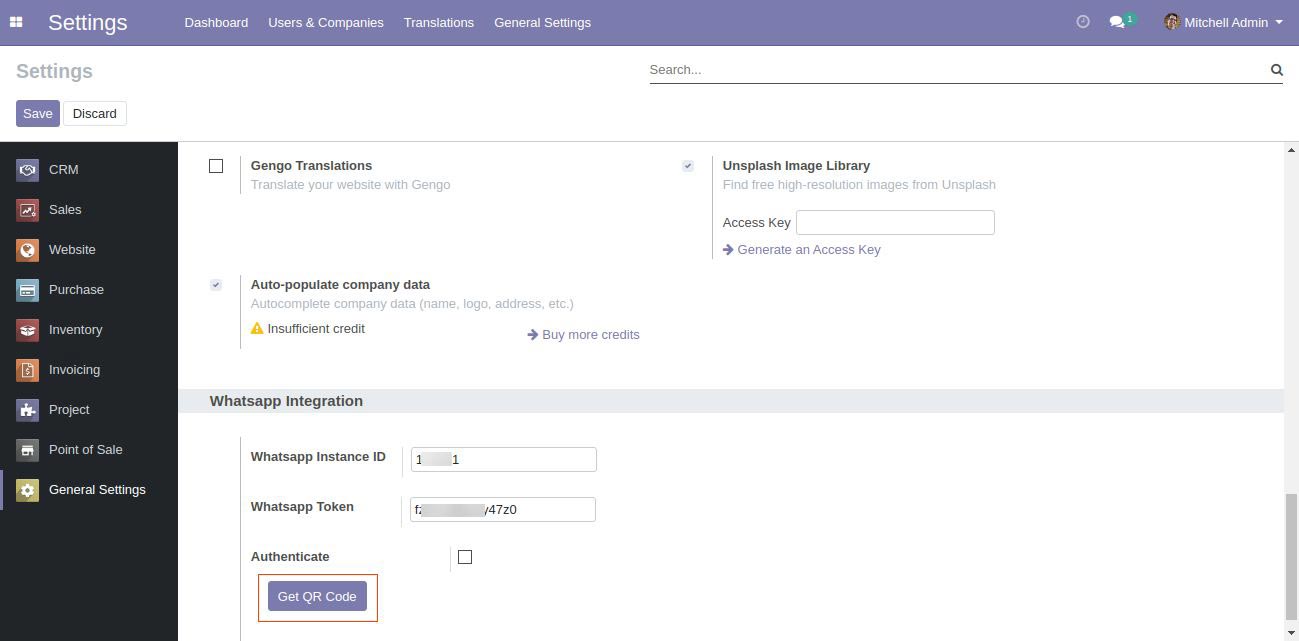Image resolution: width=1299 pixels, height=641 pixels.
Task: Select Inventory settings section
Action: pyautogui.click(x=89, y=330)
